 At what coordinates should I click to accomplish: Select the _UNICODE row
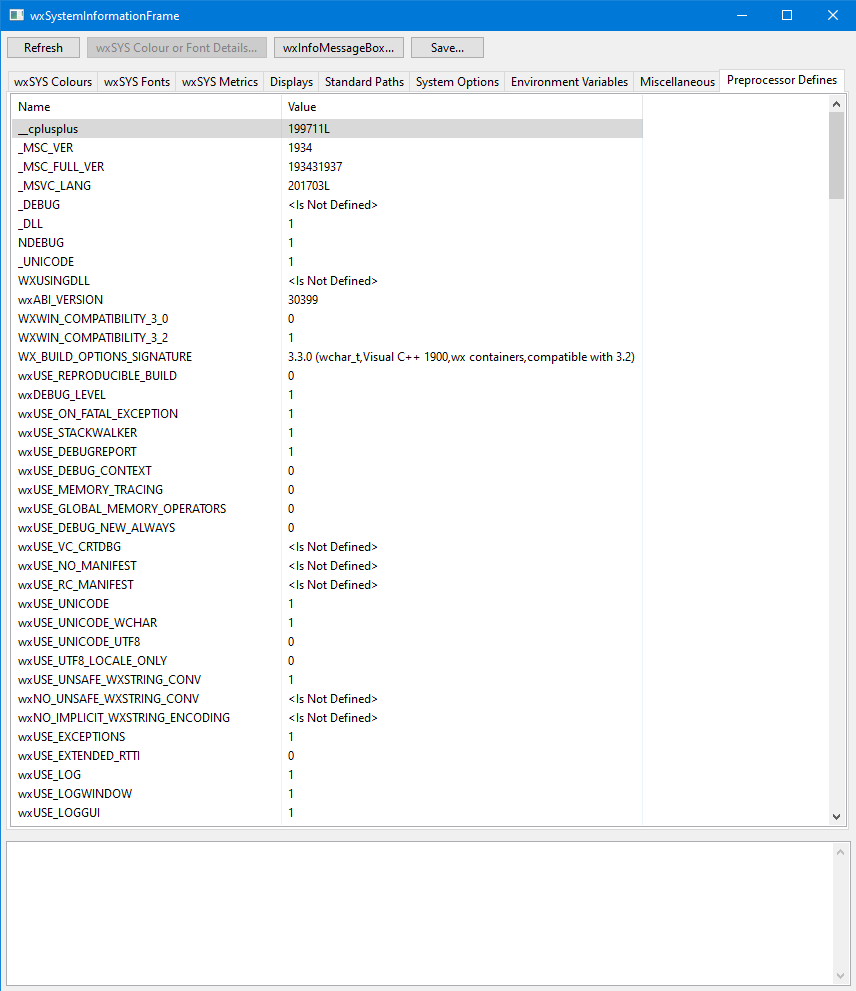click(327, 262)
